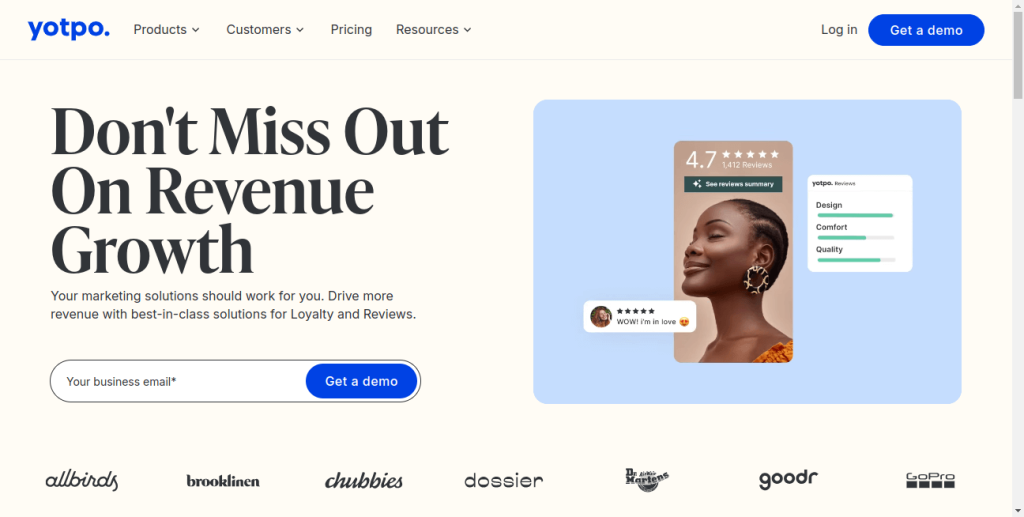The width and height of the screenshot is (1024, 517).
Task: Open the Pricing page
Action: (x=351, y=29)
